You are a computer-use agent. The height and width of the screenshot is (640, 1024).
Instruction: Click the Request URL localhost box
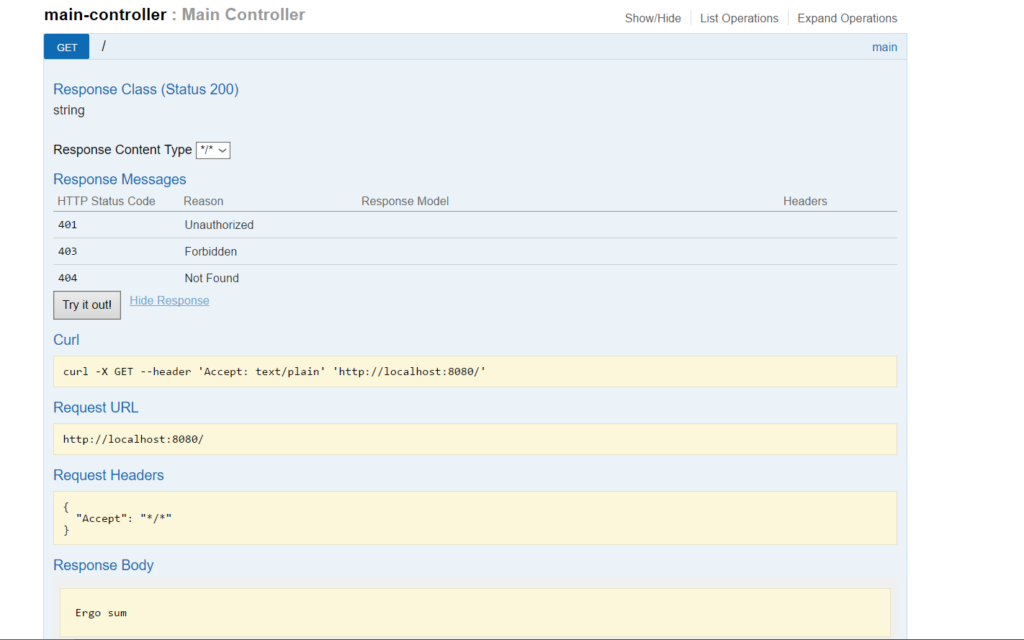click(474, 439)
